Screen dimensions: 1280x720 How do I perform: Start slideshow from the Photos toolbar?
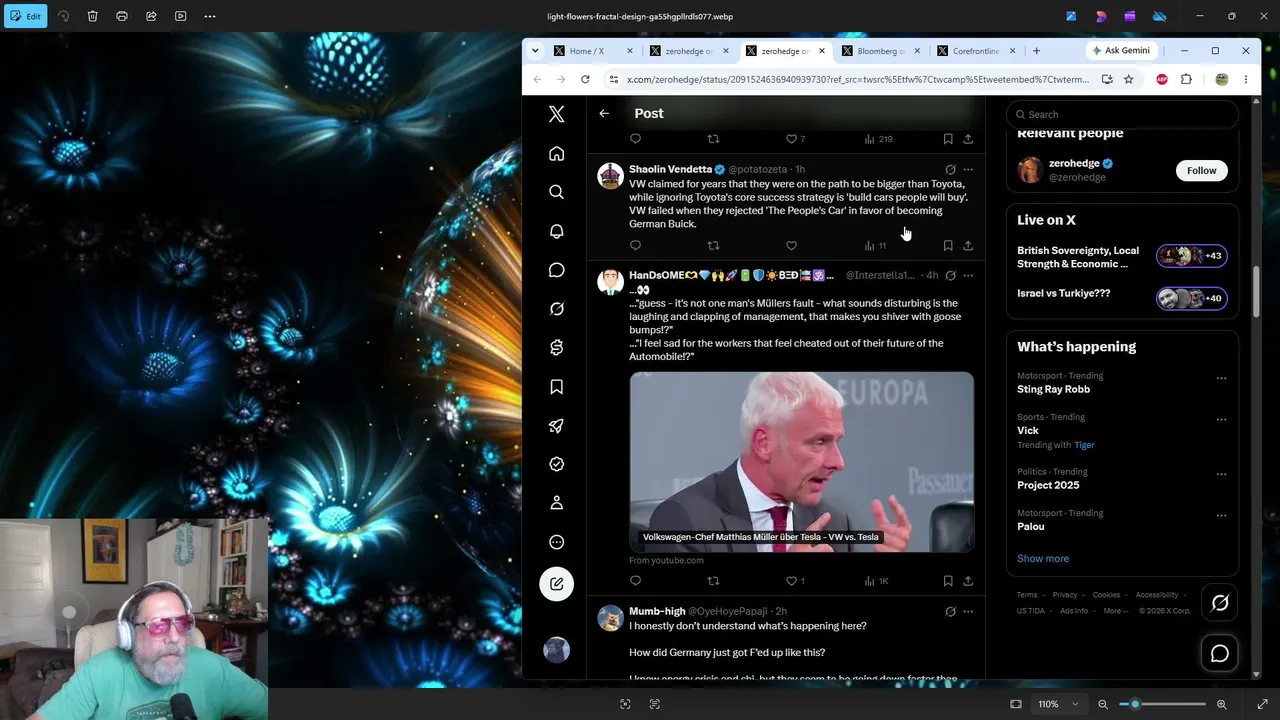pos(180,16)
